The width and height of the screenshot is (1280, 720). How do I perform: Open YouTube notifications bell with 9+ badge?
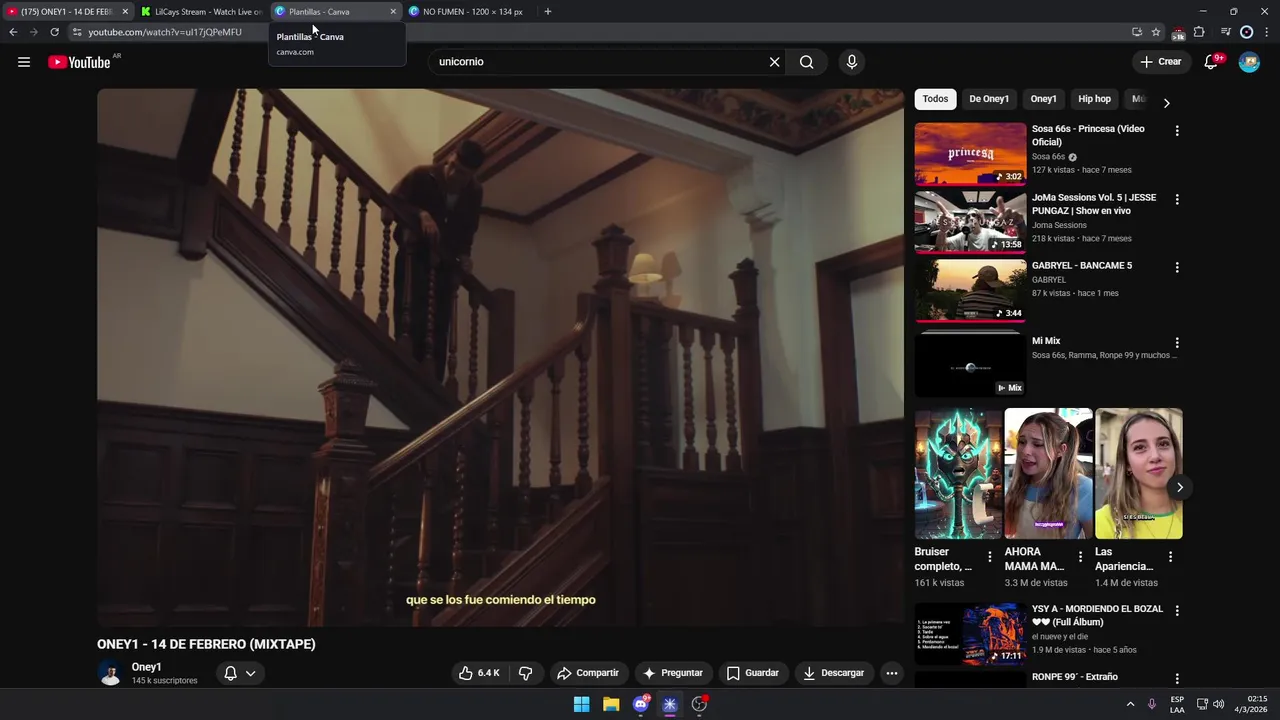[x=1212, y=62]
